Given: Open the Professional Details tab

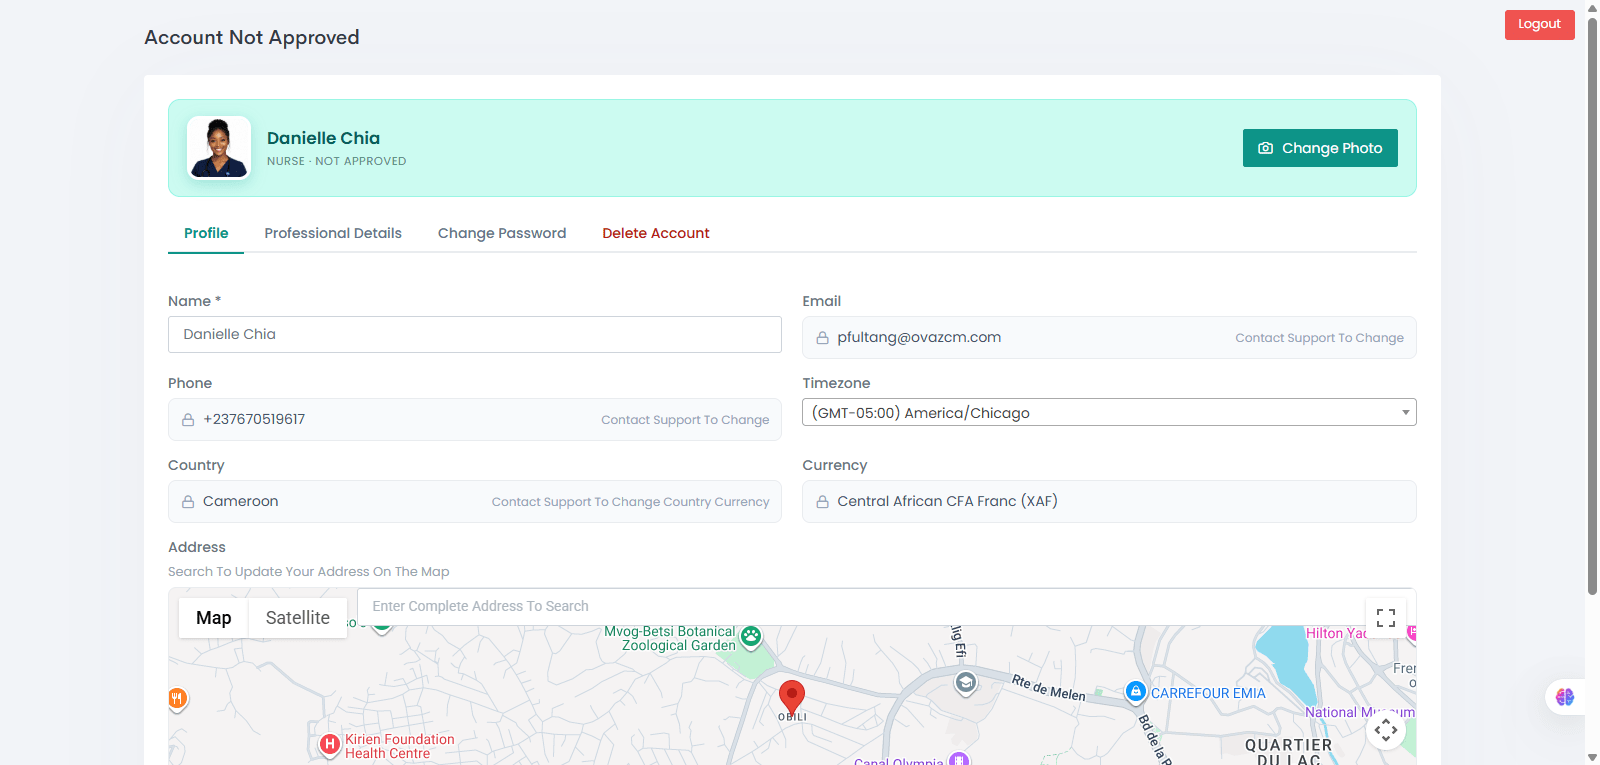Looking at the screenshot, I should [x=333, y=233].
